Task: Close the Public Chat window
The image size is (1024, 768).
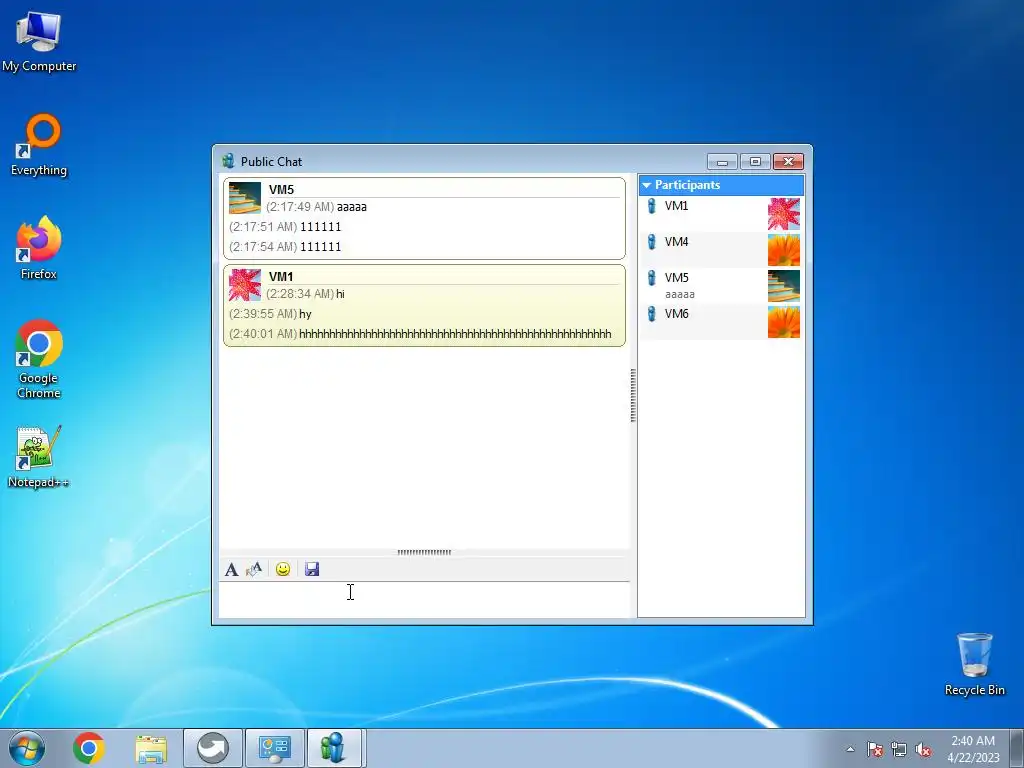Action: (788, 161)
